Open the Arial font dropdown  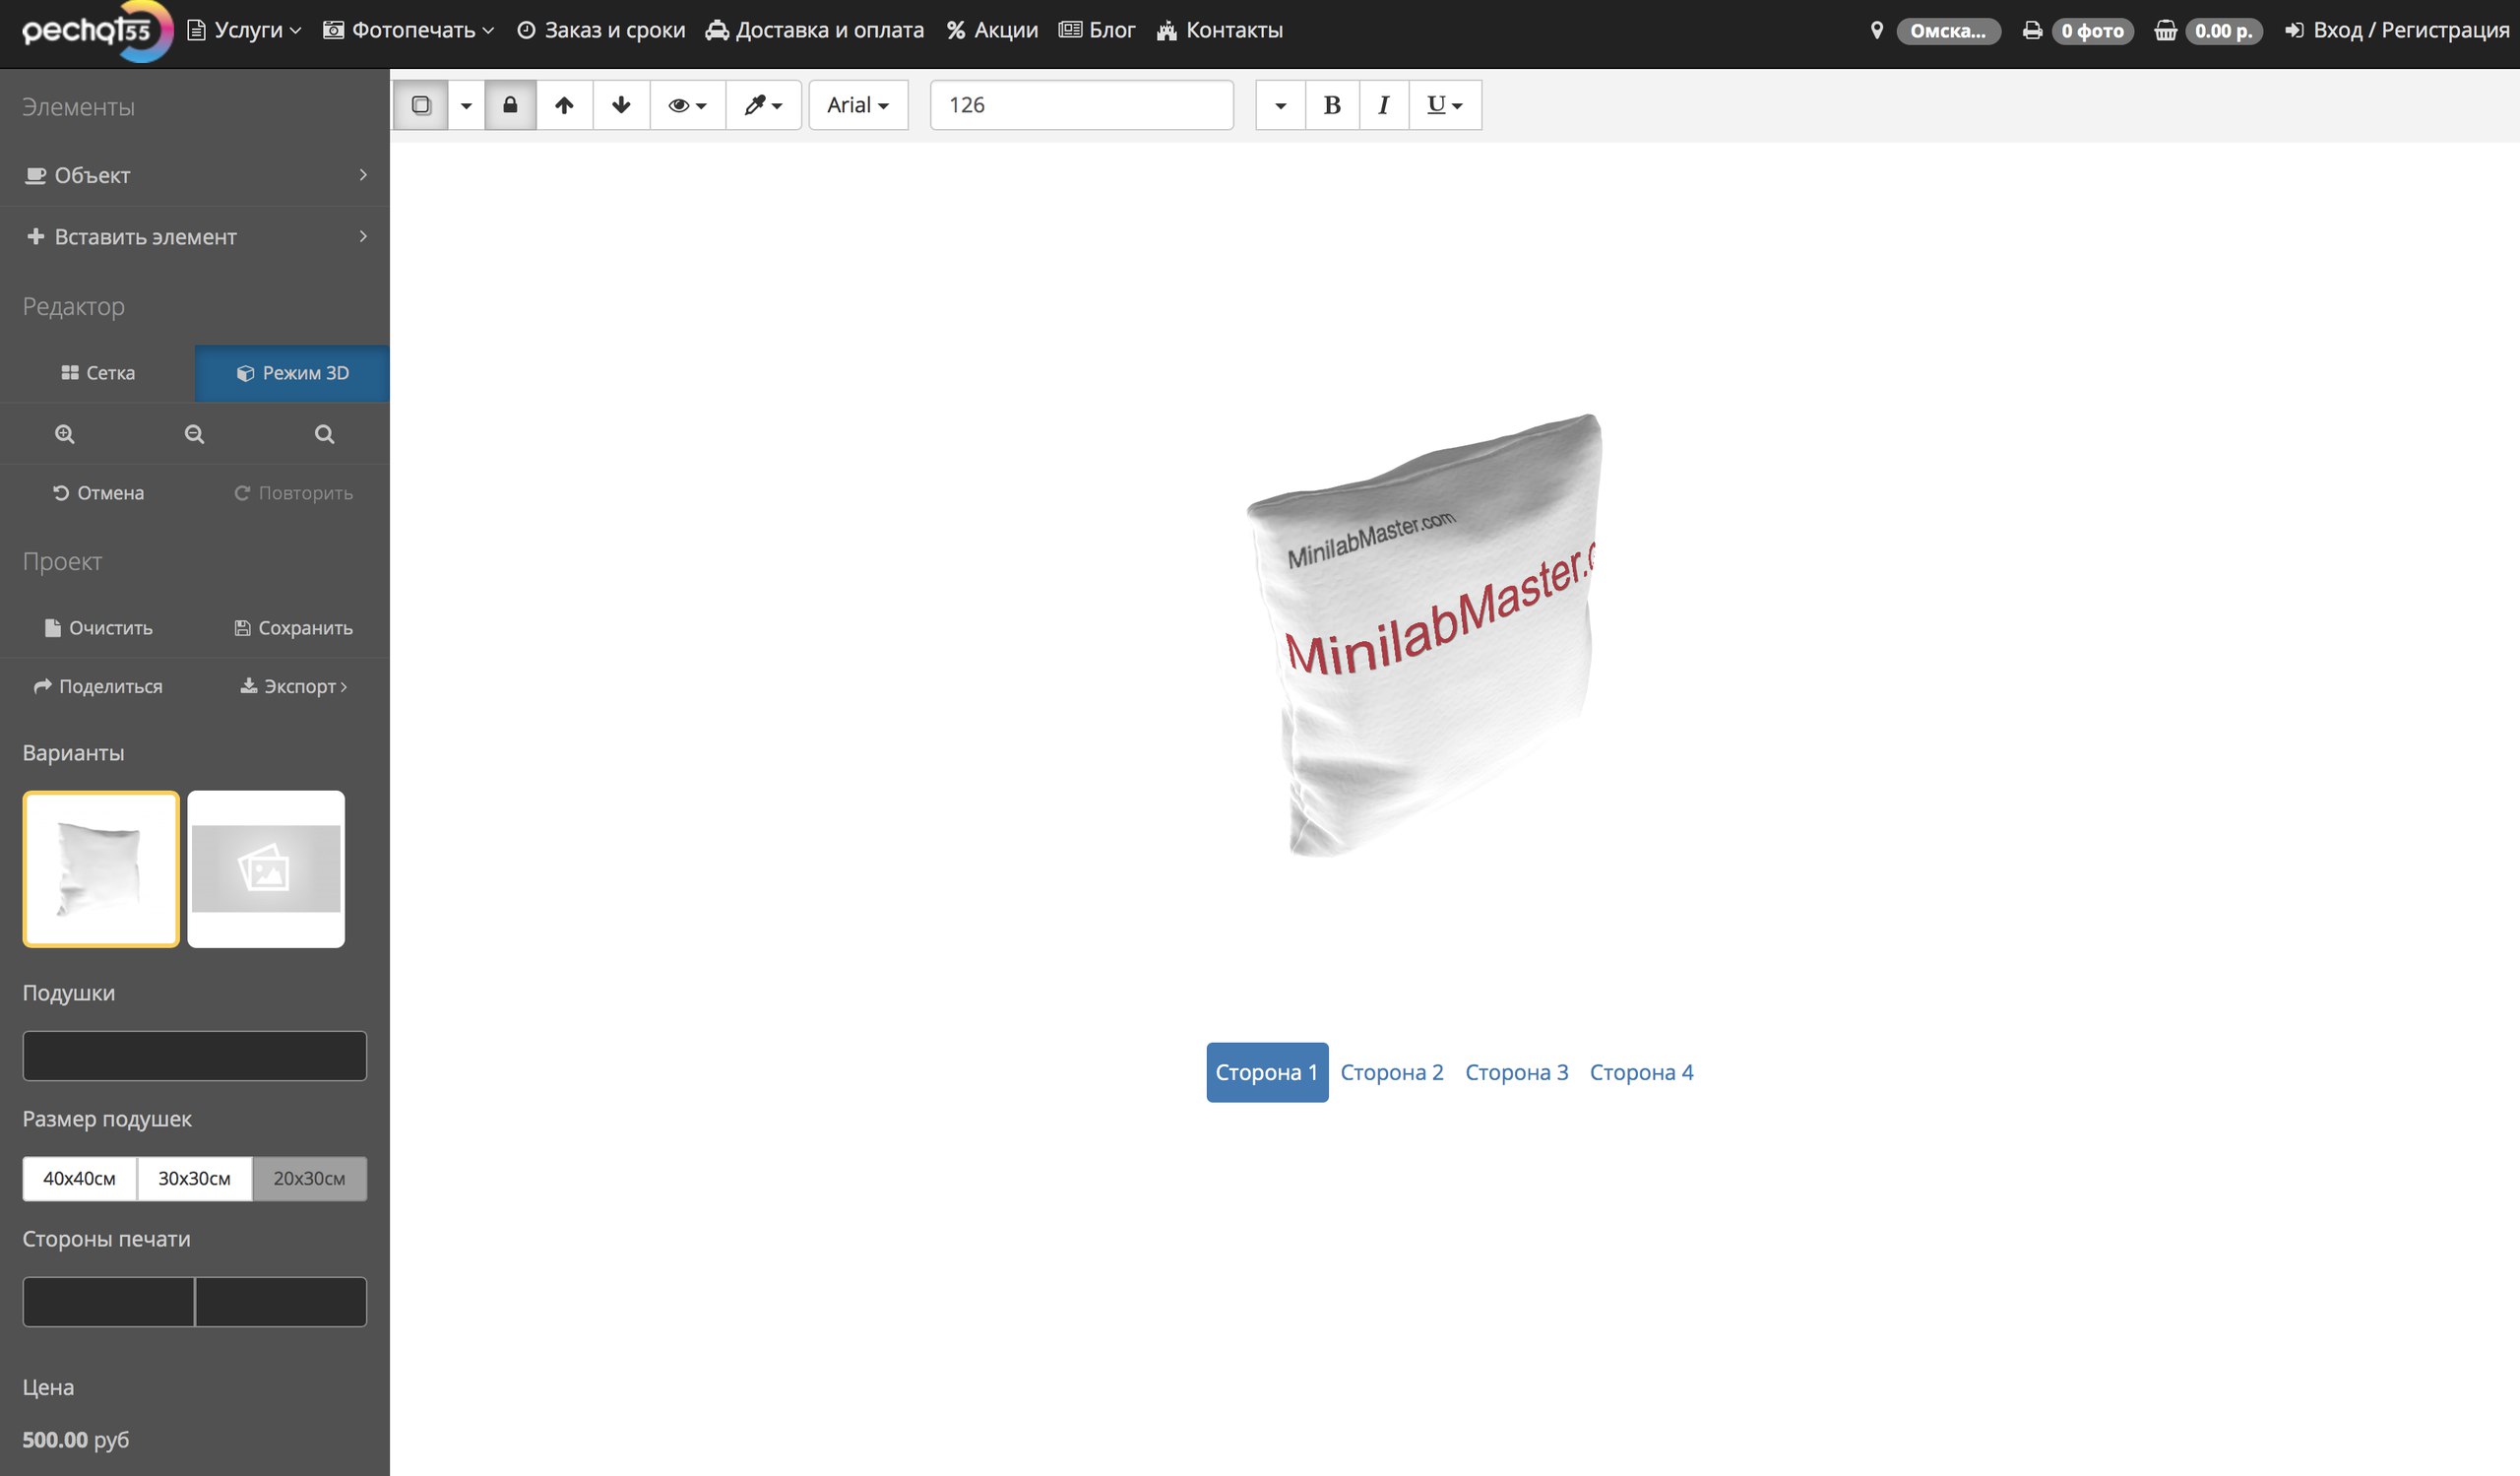[x=858, y=105]
